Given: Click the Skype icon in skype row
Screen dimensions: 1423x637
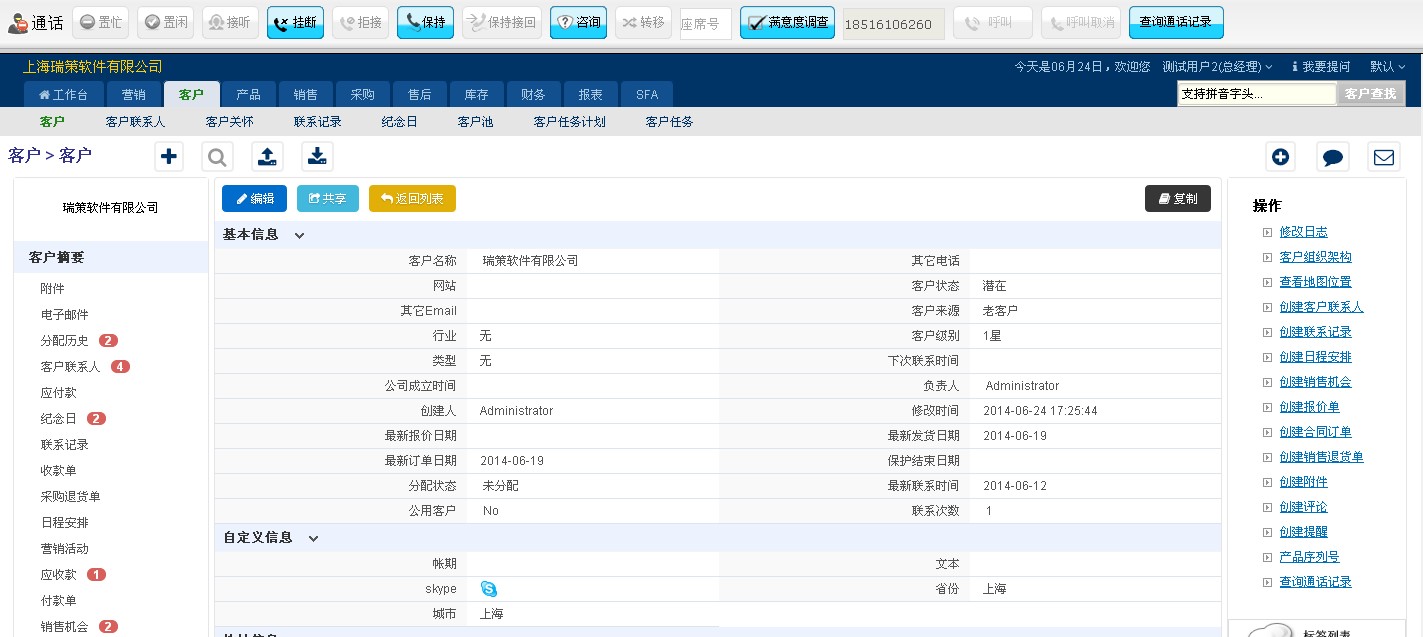Looking at the screenshot, I should click(x=488, y=589).
